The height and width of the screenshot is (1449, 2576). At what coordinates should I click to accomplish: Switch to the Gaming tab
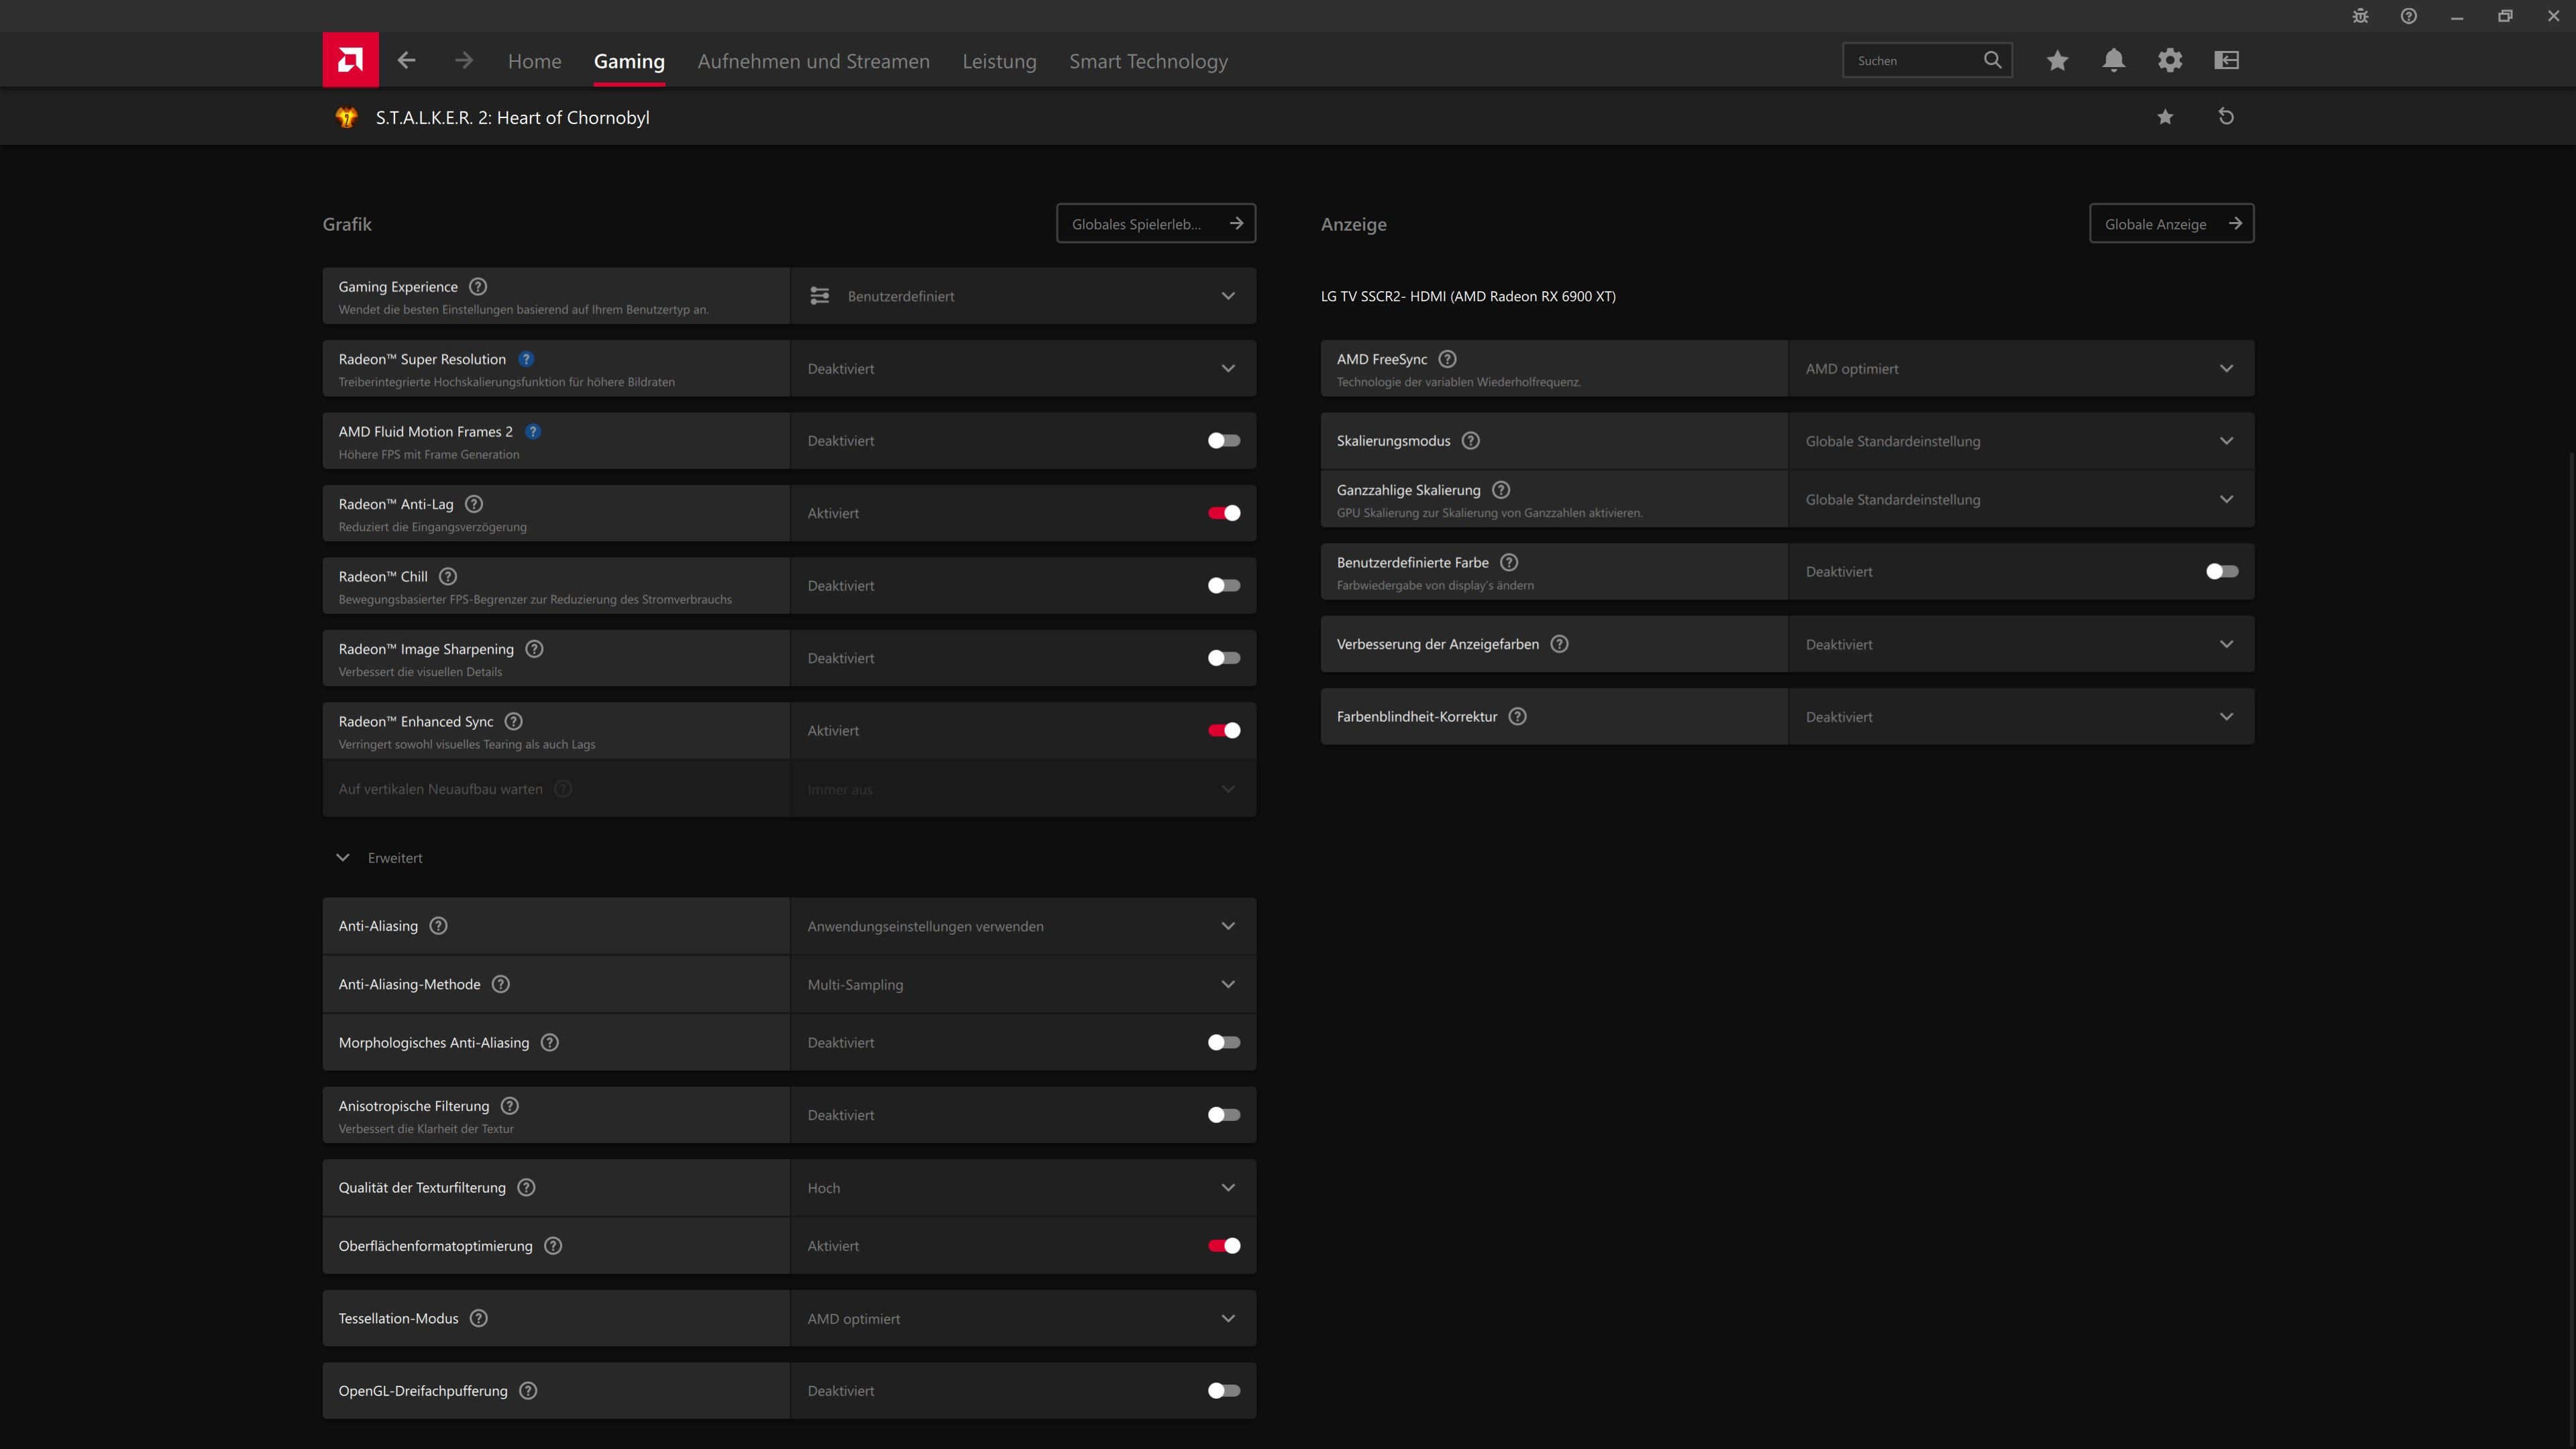coord(629,61)
